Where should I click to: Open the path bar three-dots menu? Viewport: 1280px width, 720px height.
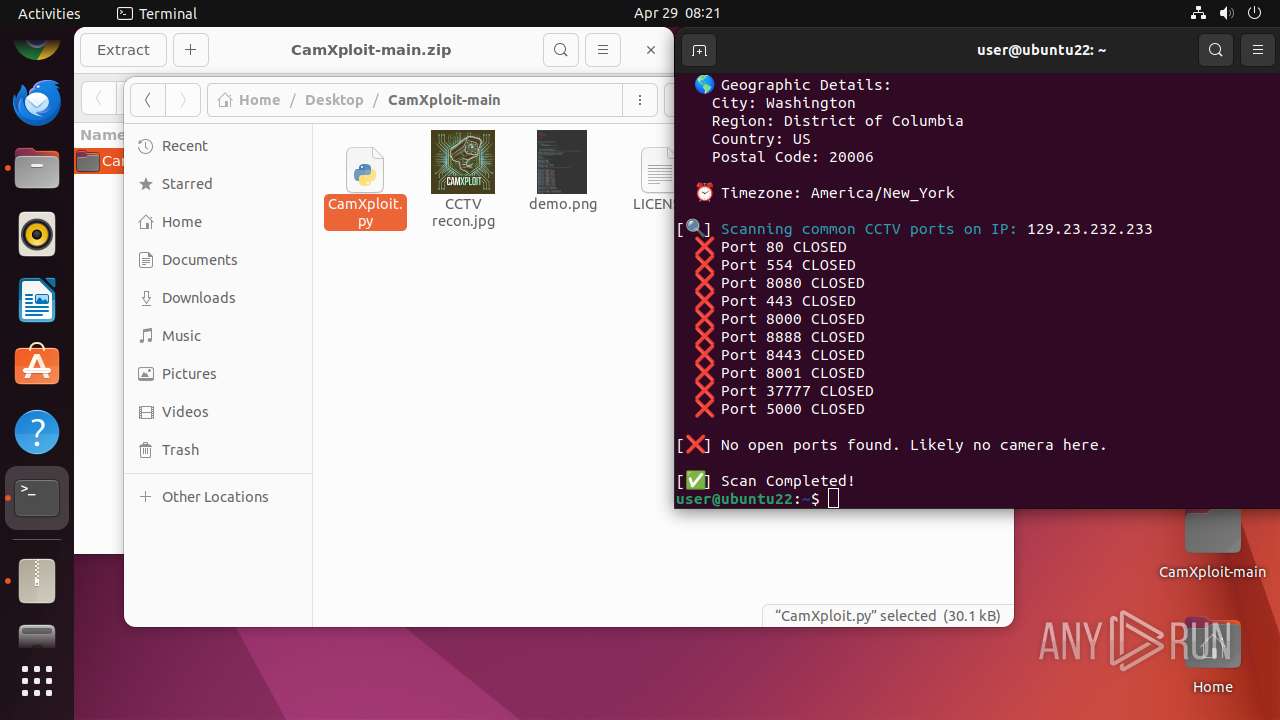(639, 100)
